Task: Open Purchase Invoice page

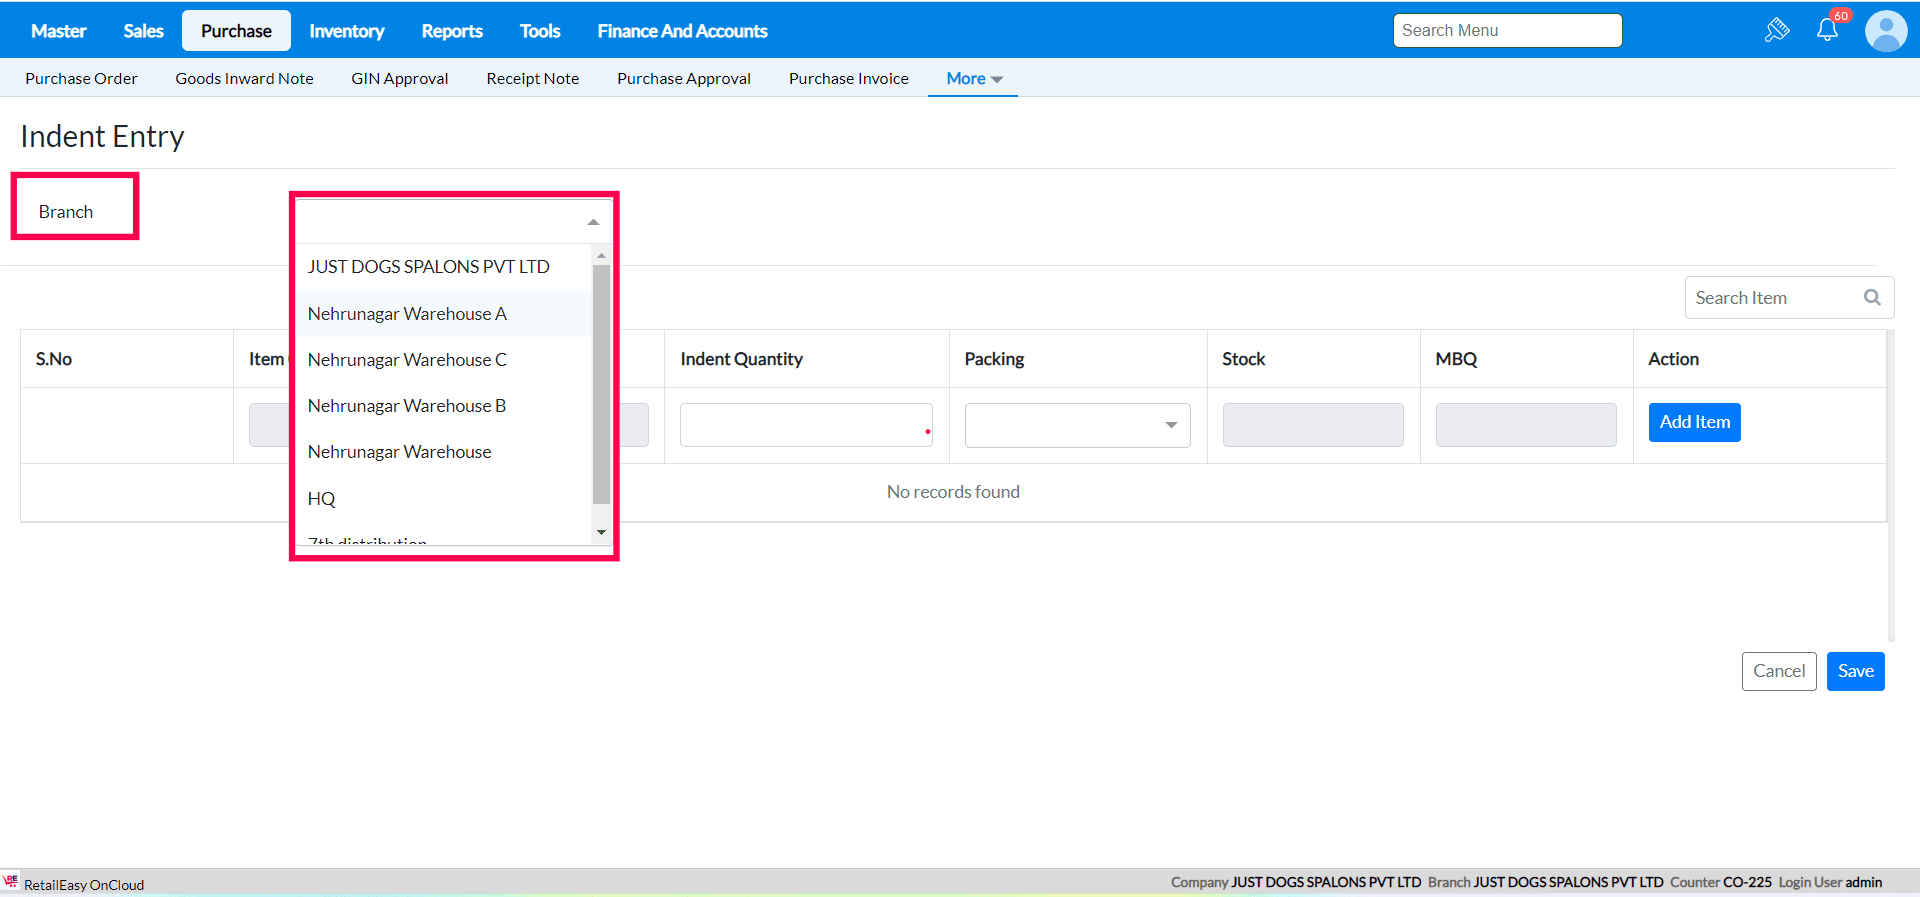Action: (849, 78)
